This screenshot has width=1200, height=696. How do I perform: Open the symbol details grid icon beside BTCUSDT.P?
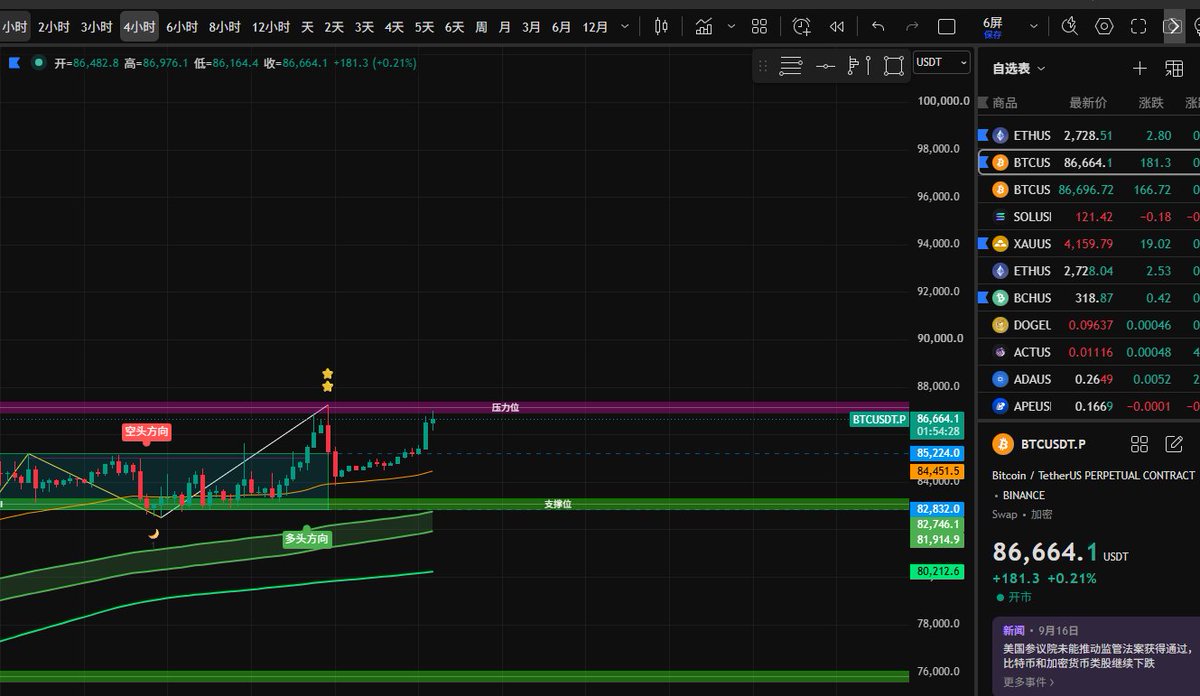1139,444
